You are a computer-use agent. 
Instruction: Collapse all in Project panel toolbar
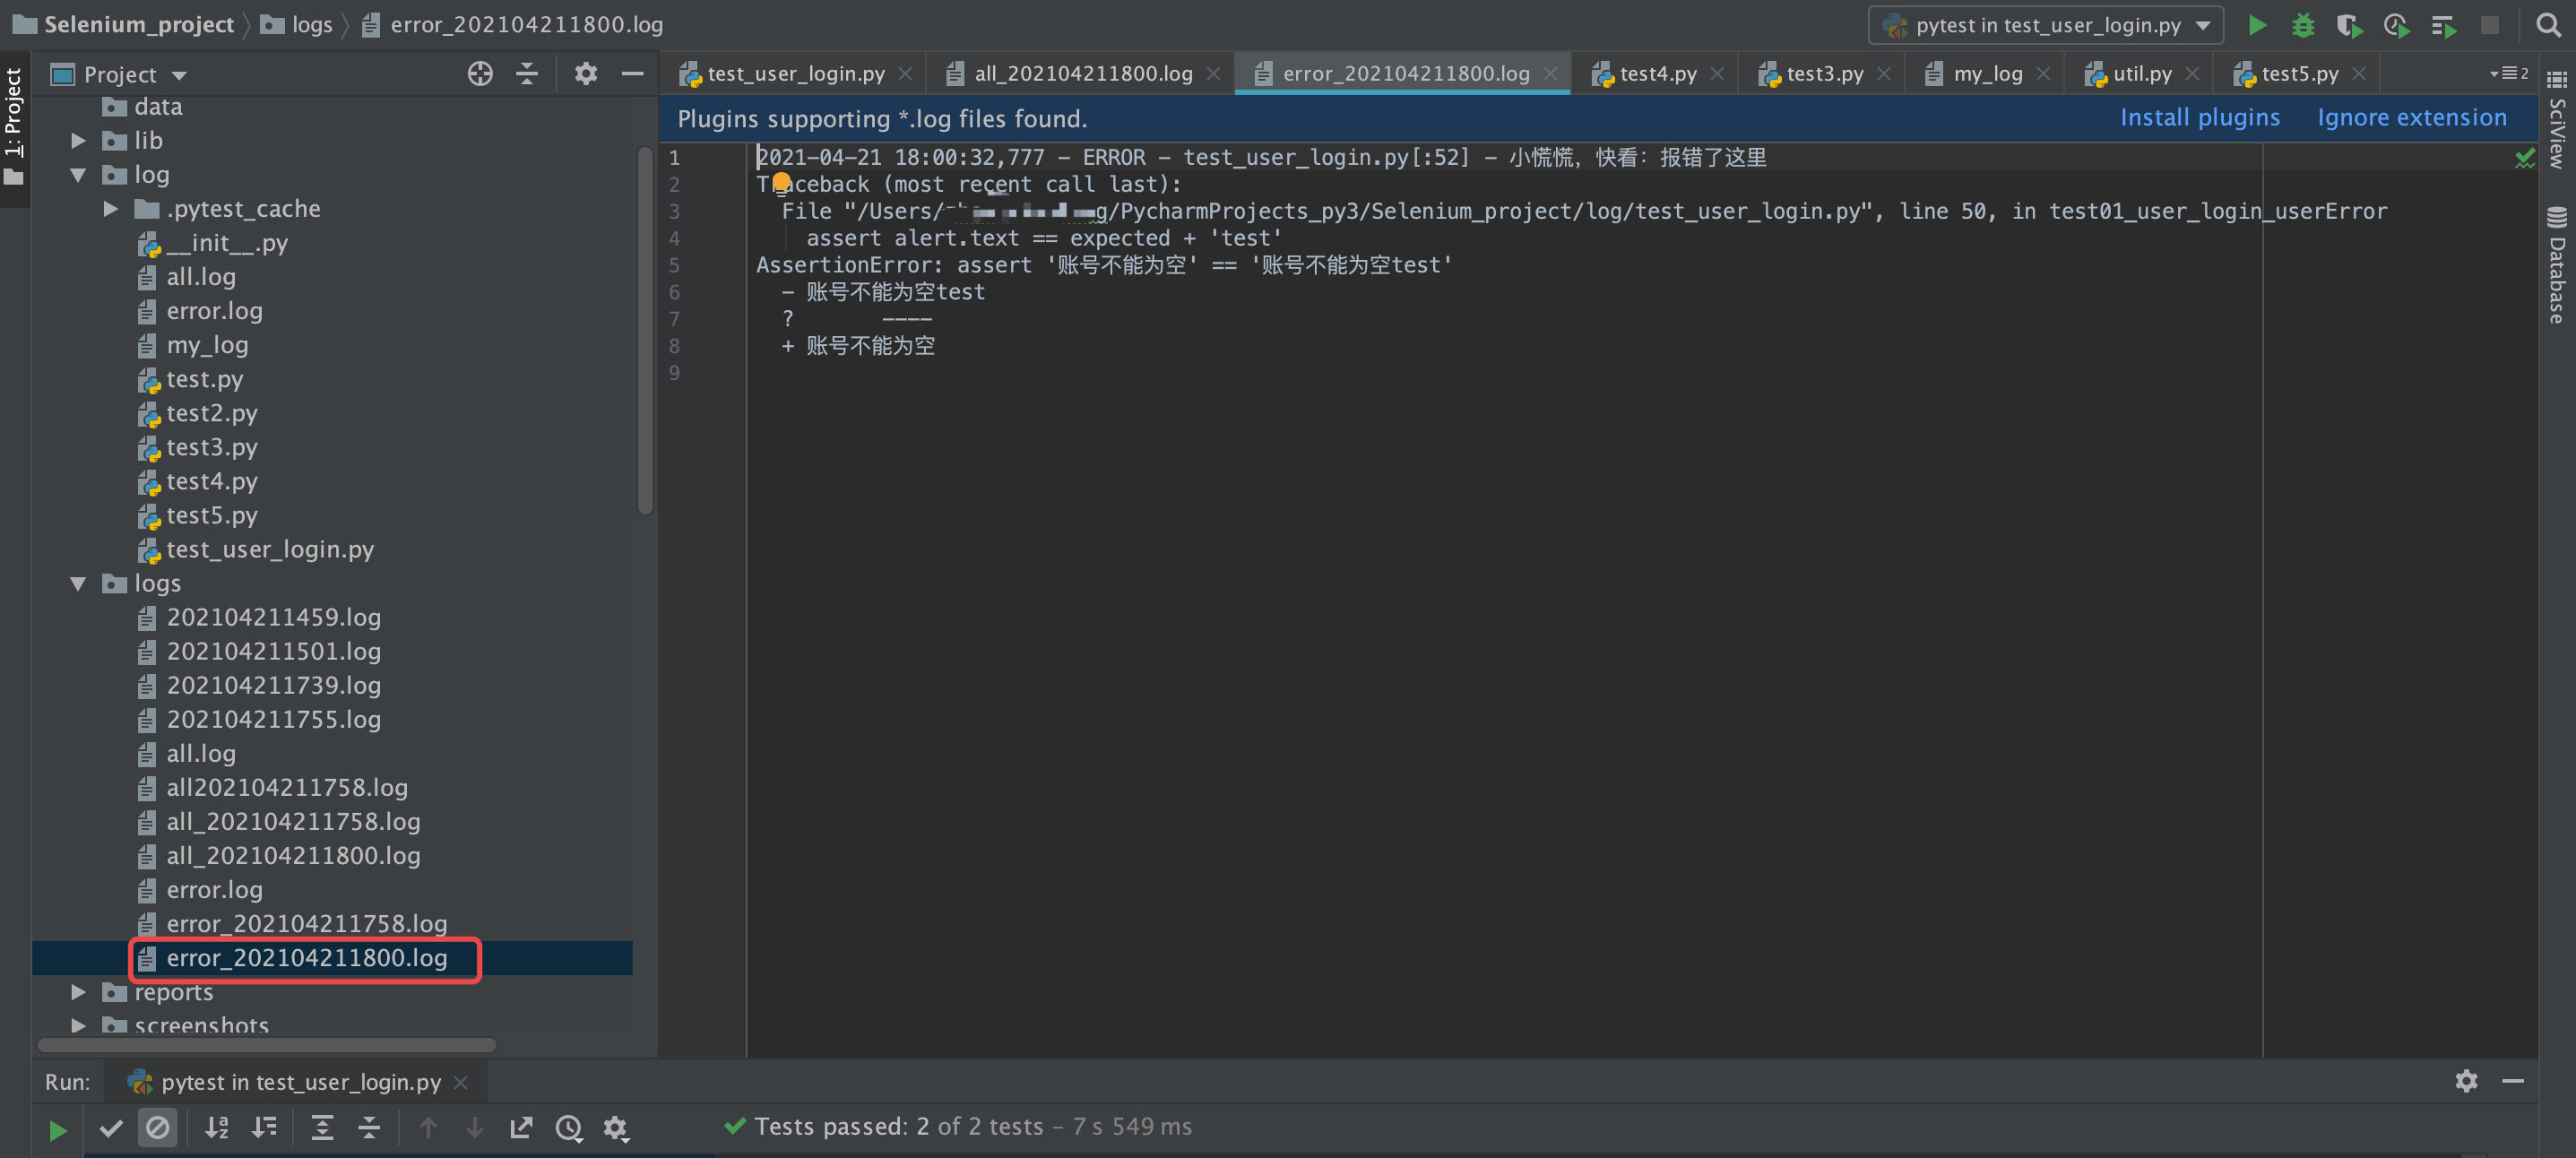pyautogui.click(x=527, y=74)
